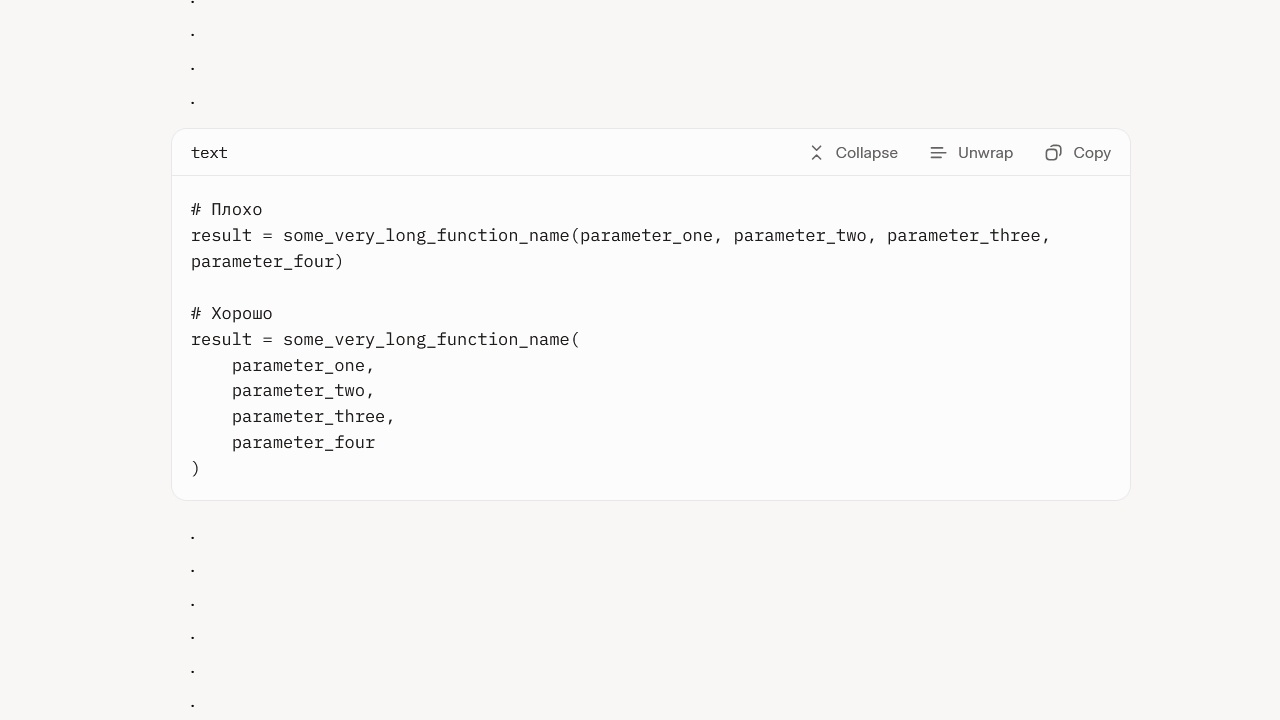Click parameter_one in the long single-line call
Viewport: 1280px width, 720px height.
pyautogui.click(x=646, y=236)
